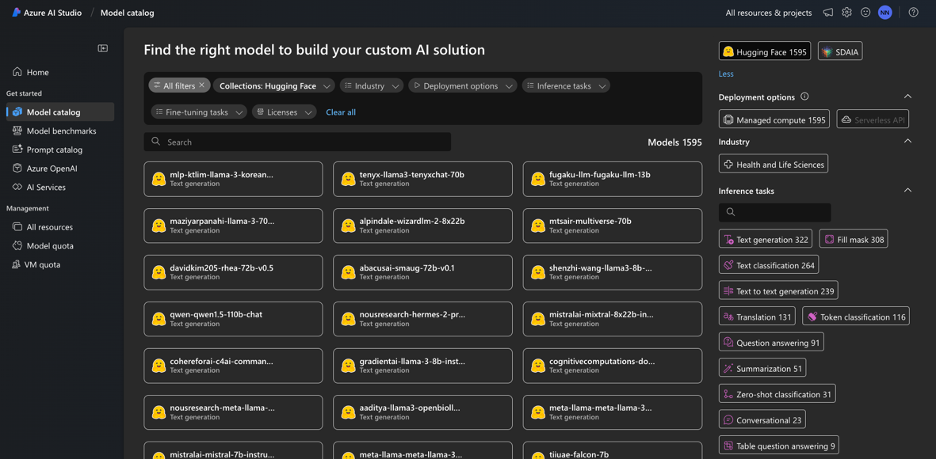Remove the All filters chip via X
This screenshot has width=936, height=460.
pyautogui.click(x=202, y=85)
